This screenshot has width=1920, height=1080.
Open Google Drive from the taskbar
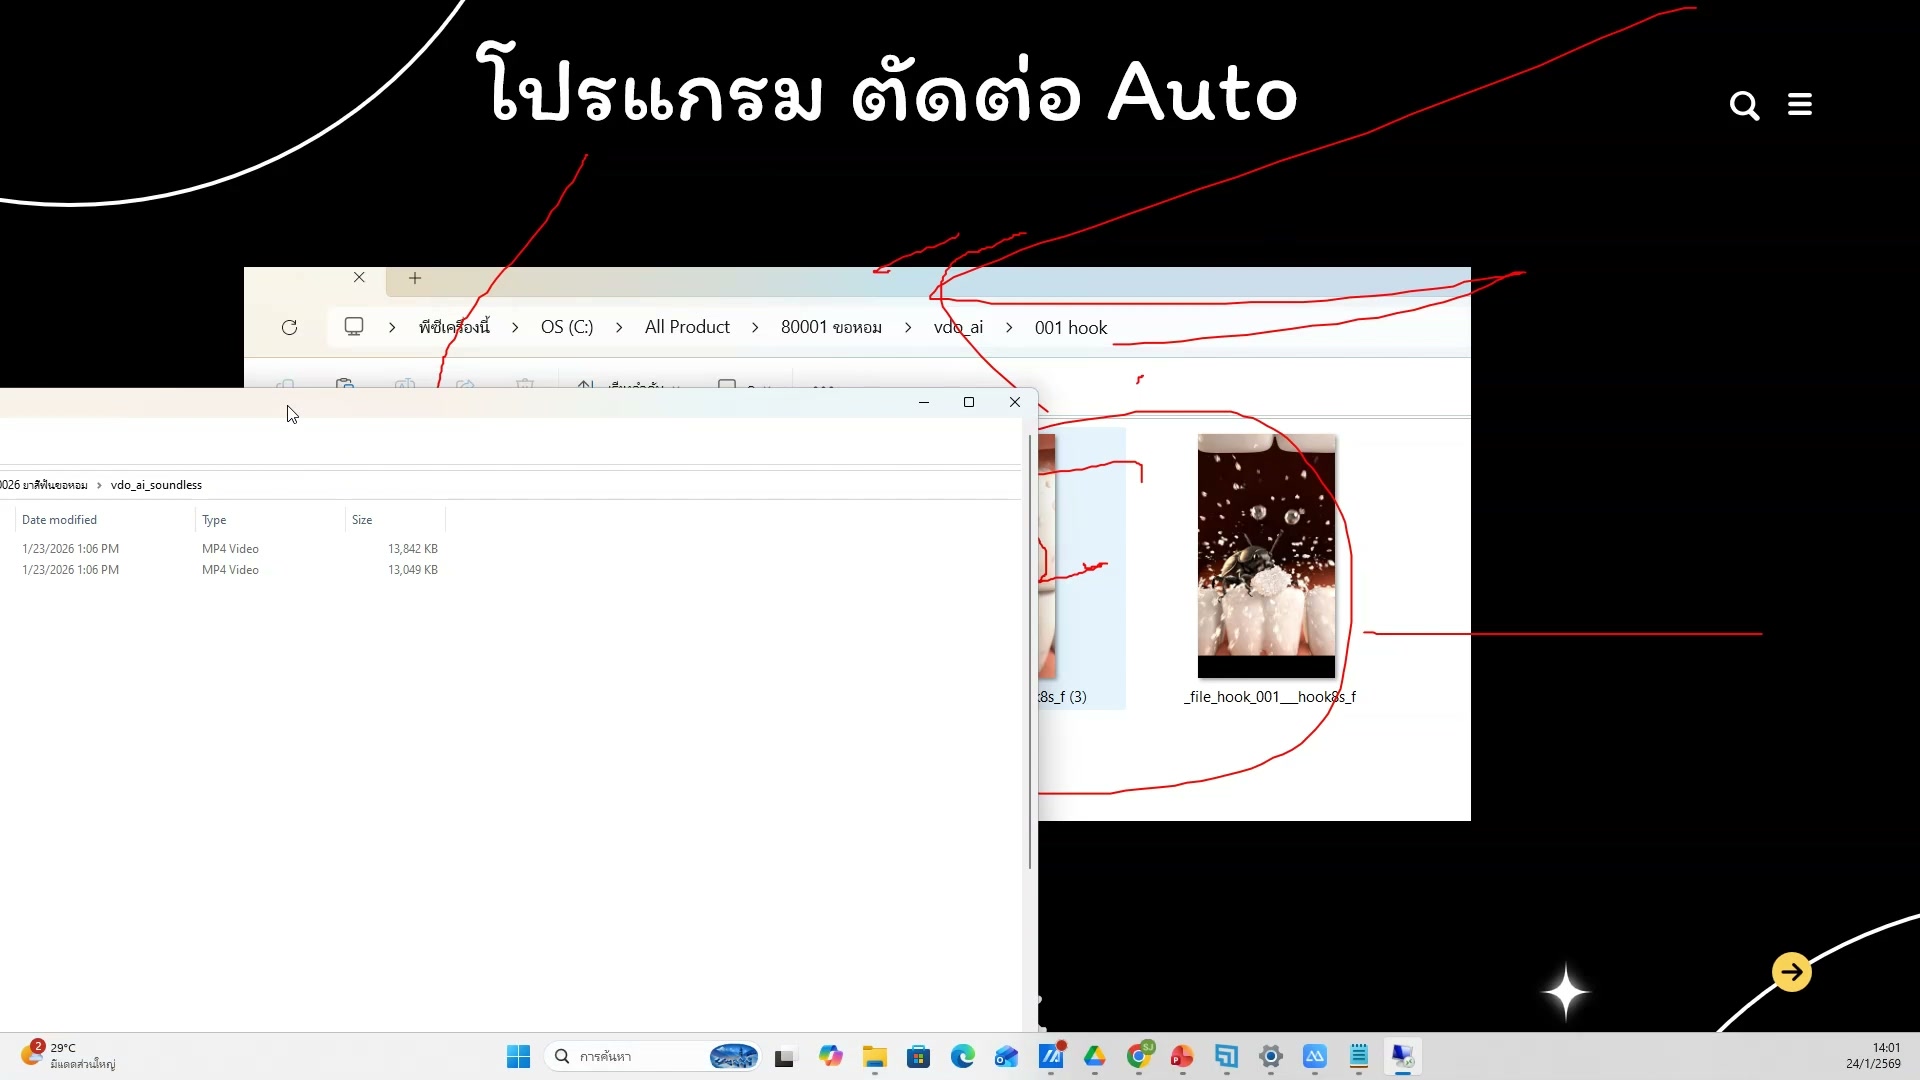1095,1056
